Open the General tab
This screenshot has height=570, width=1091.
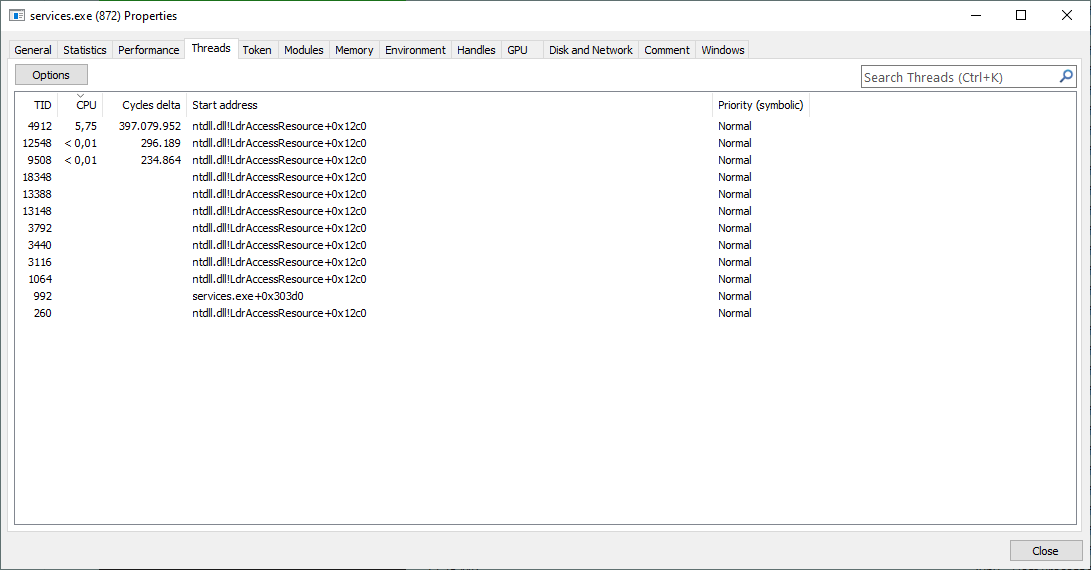click(x=33, y=50)
